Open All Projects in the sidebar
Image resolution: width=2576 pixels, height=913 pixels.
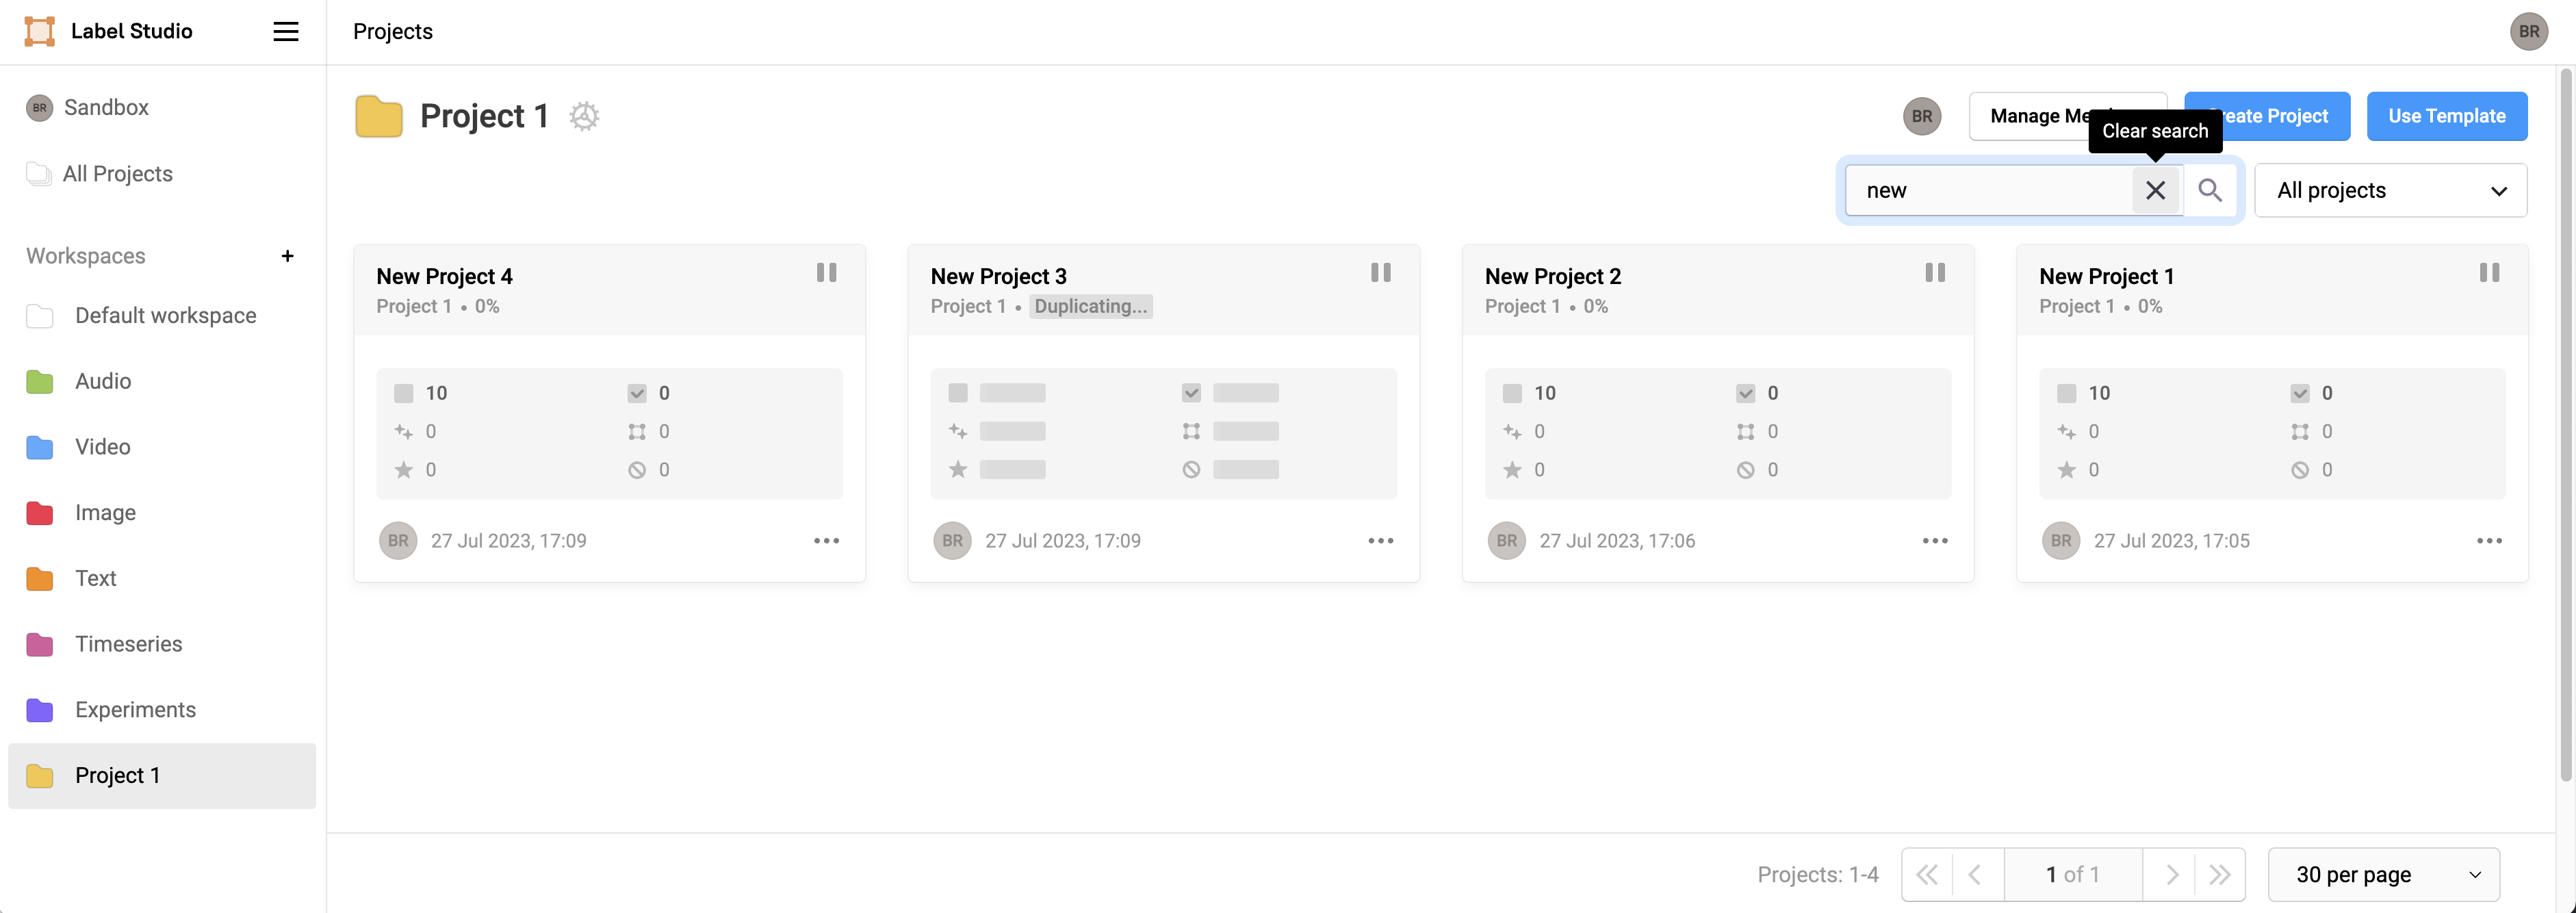pyautogui.click(x=117, y=174)
